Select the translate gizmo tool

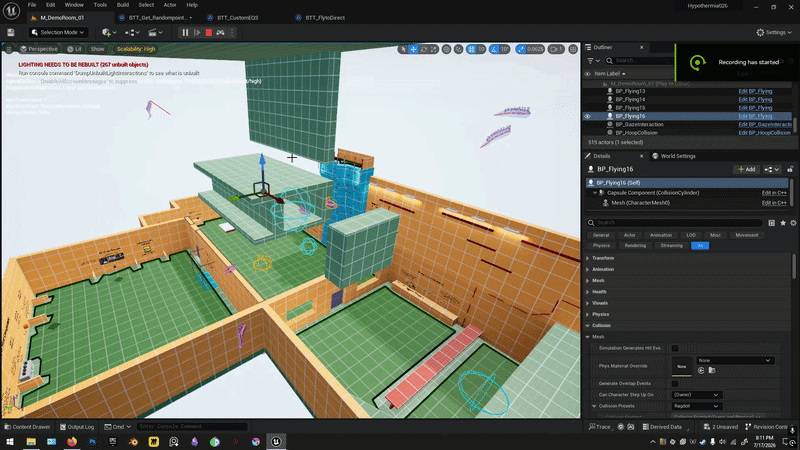[x=413, y=49]
